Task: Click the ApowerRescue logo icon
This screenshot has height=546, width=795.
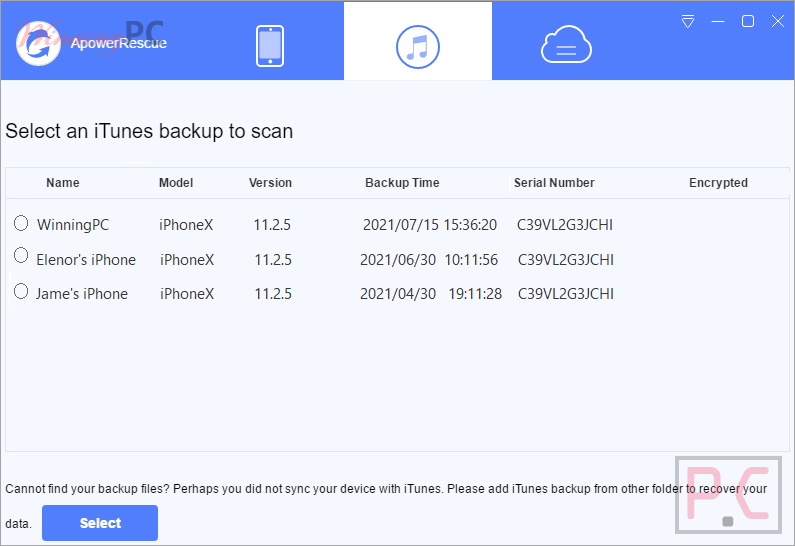Action: click(x=38, y=44)
